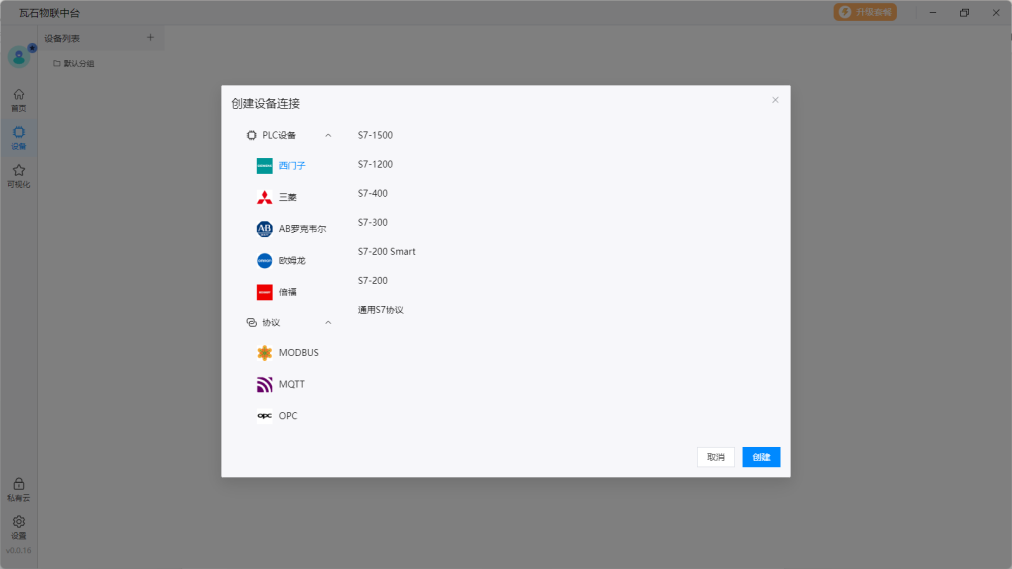Click the 升级套餐 upgrade badge

865,12
